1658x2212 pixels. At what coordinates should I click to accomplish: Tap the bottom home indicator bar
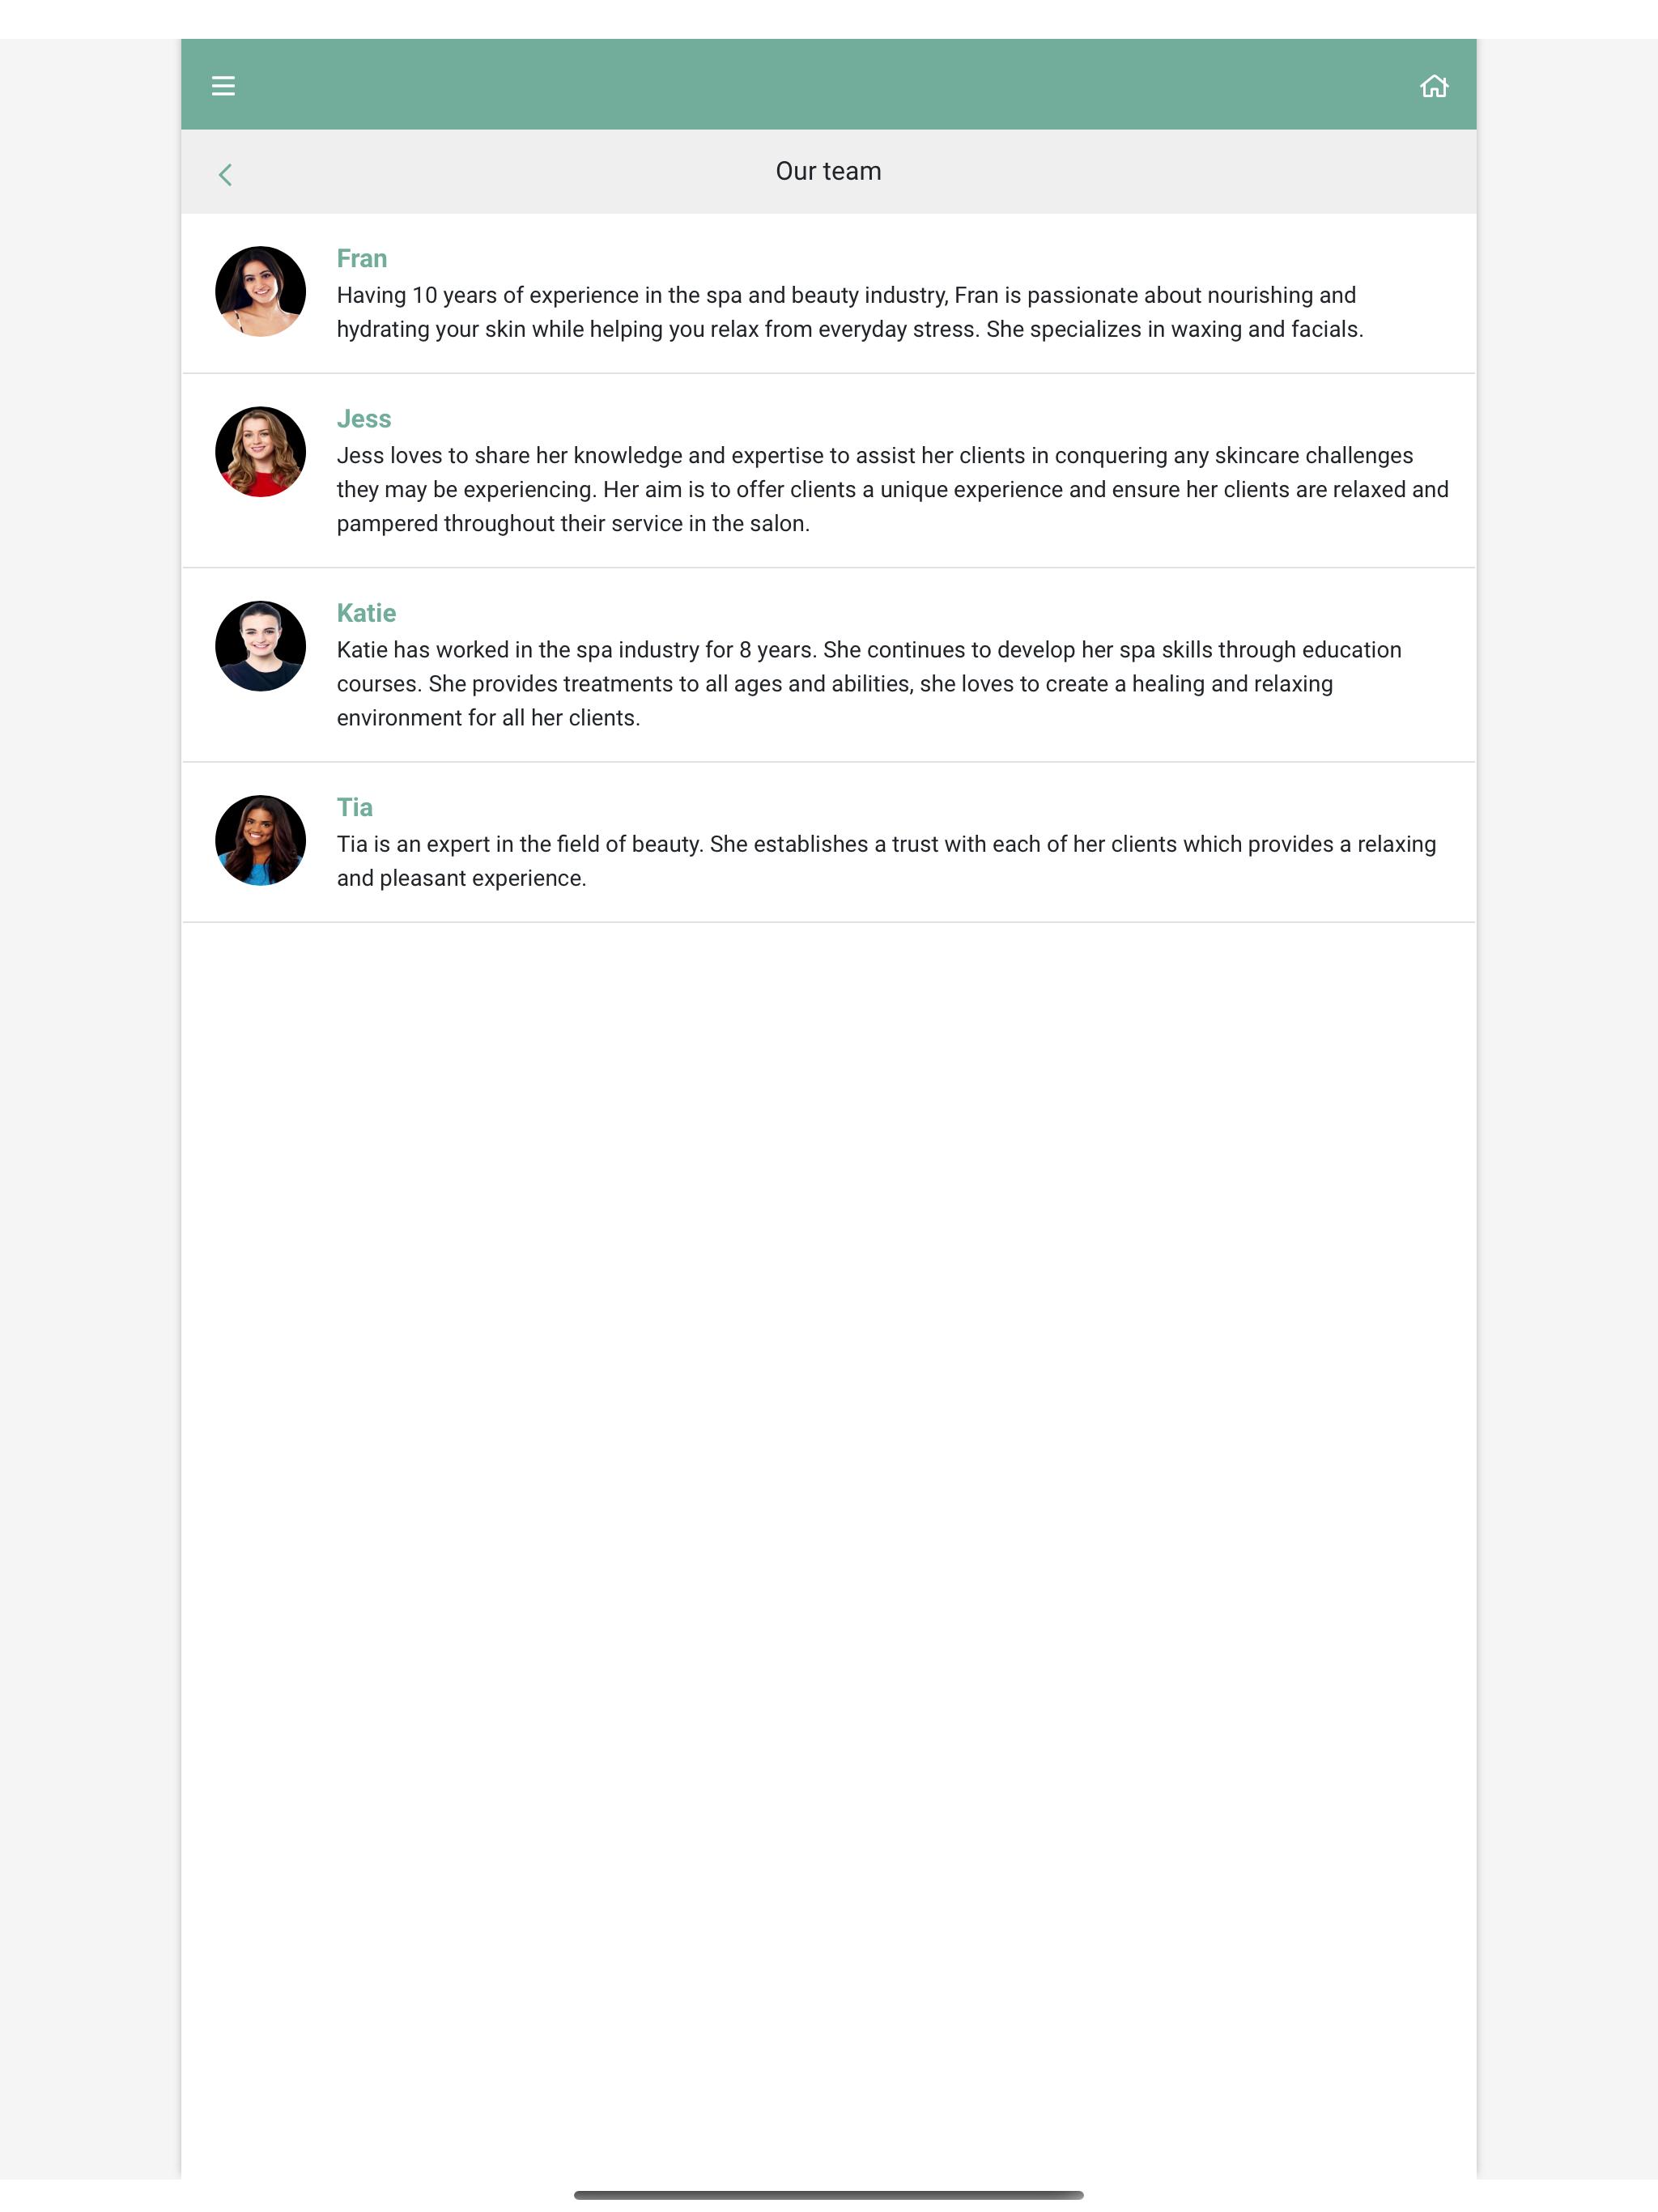point(828,2195)
